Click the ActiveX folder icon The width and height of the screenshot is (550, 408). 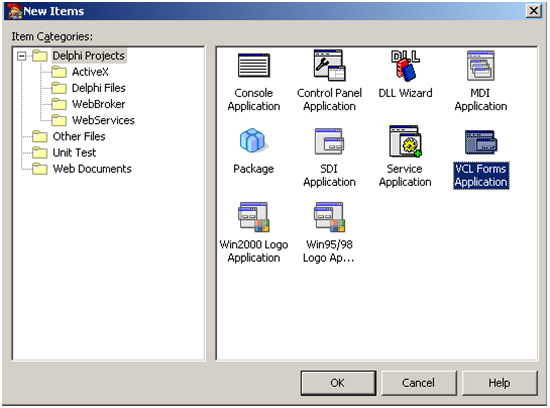[x=59, y=72]
